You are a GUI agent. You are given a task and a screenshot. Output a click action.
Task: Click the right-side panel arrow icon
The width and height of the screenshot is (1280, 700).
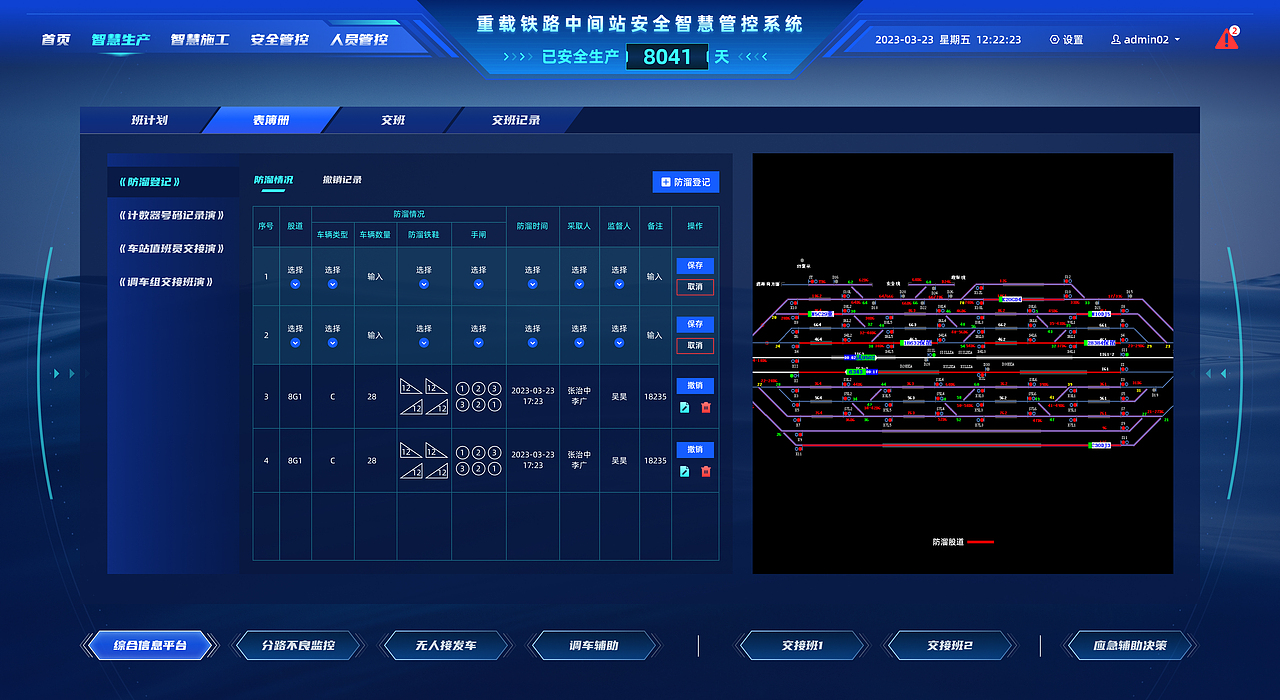[x=1216, y=374]
